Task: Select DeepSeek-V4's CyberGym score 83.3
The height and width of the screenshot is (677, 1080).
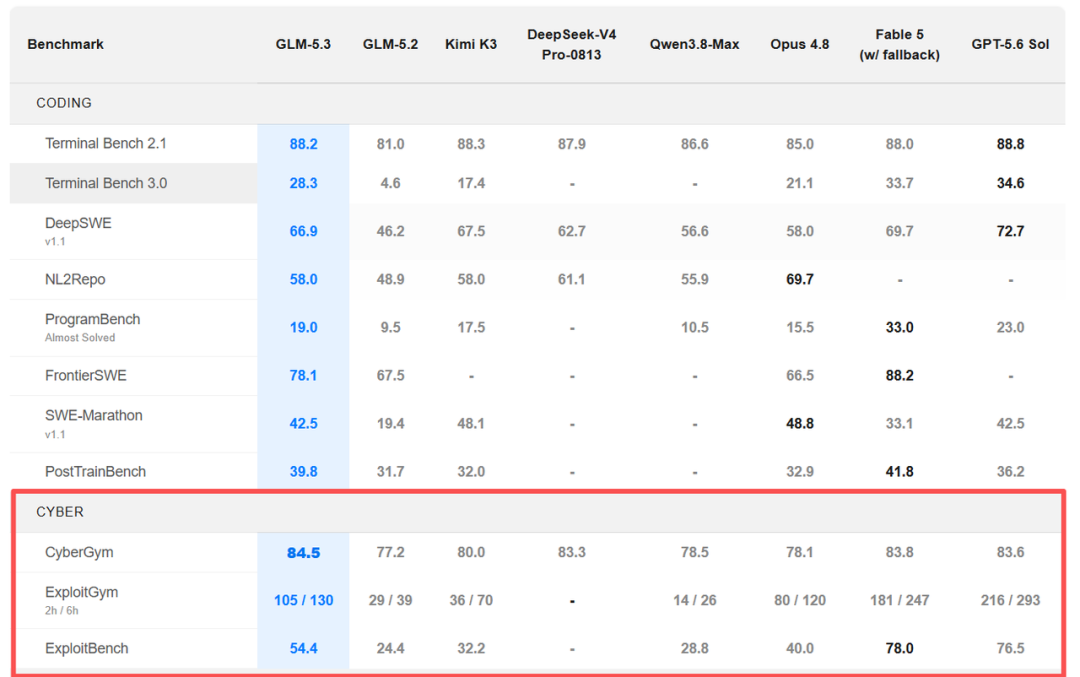Action: pos(572,552)
